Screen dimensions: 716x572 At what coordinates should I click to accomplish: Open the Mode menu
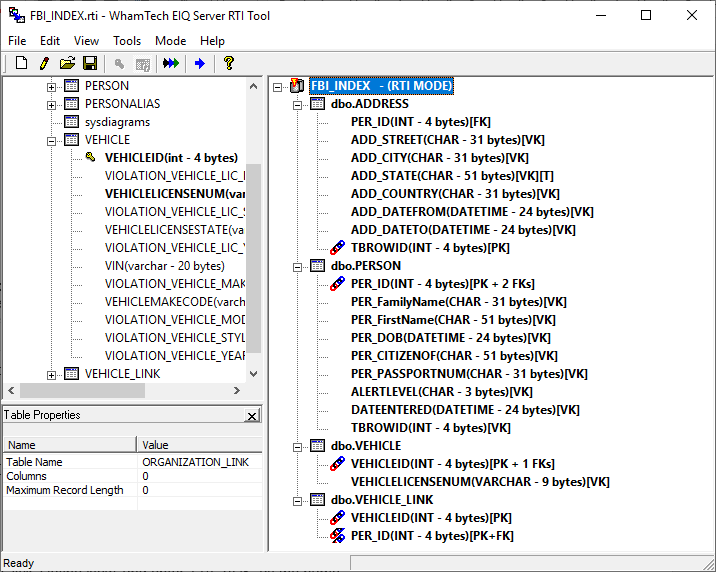[x=170, y=41]
